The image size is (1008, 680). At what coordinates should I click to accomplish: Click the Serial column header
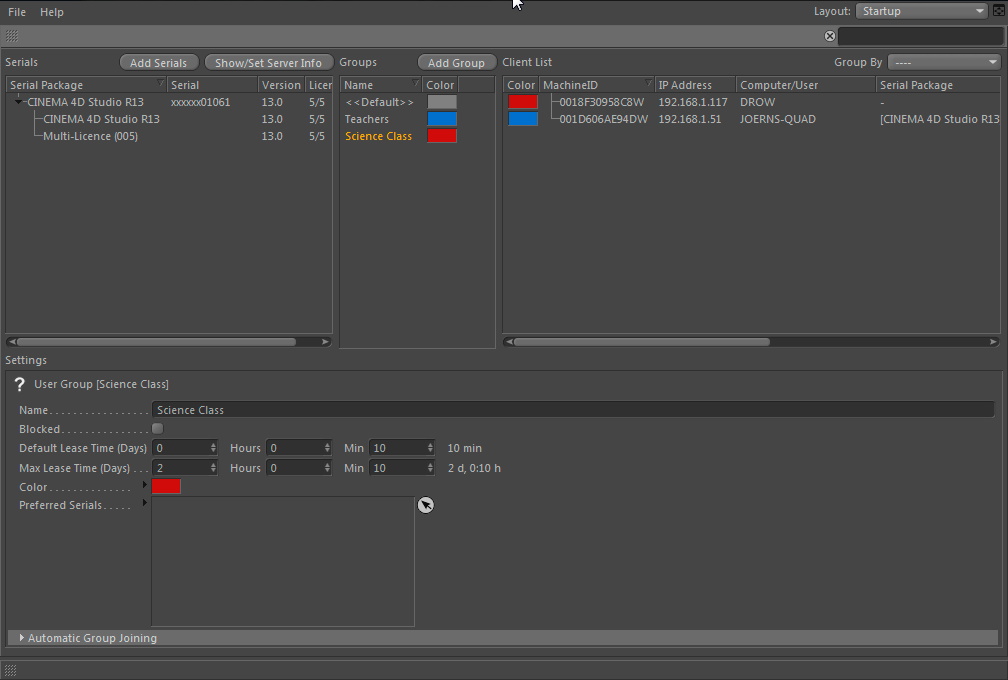tap(212, 85)
